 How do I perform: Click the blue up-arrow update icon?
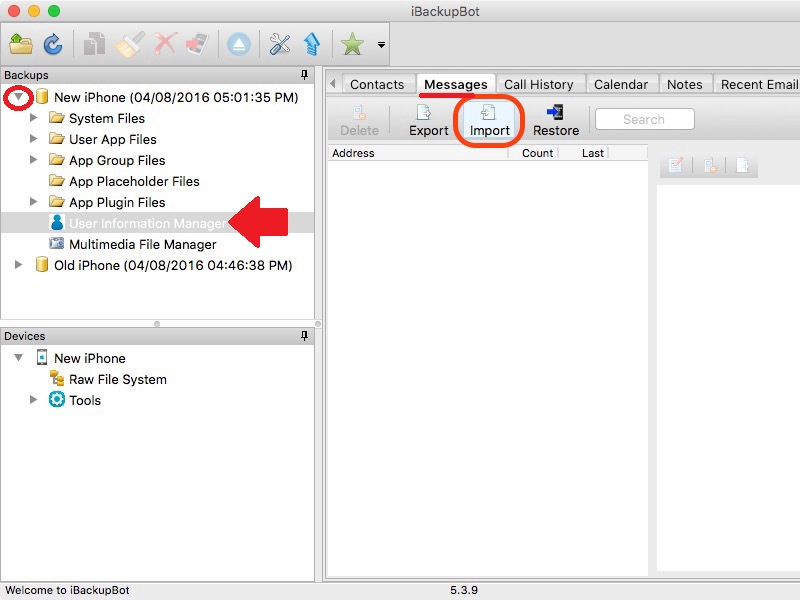312,44
